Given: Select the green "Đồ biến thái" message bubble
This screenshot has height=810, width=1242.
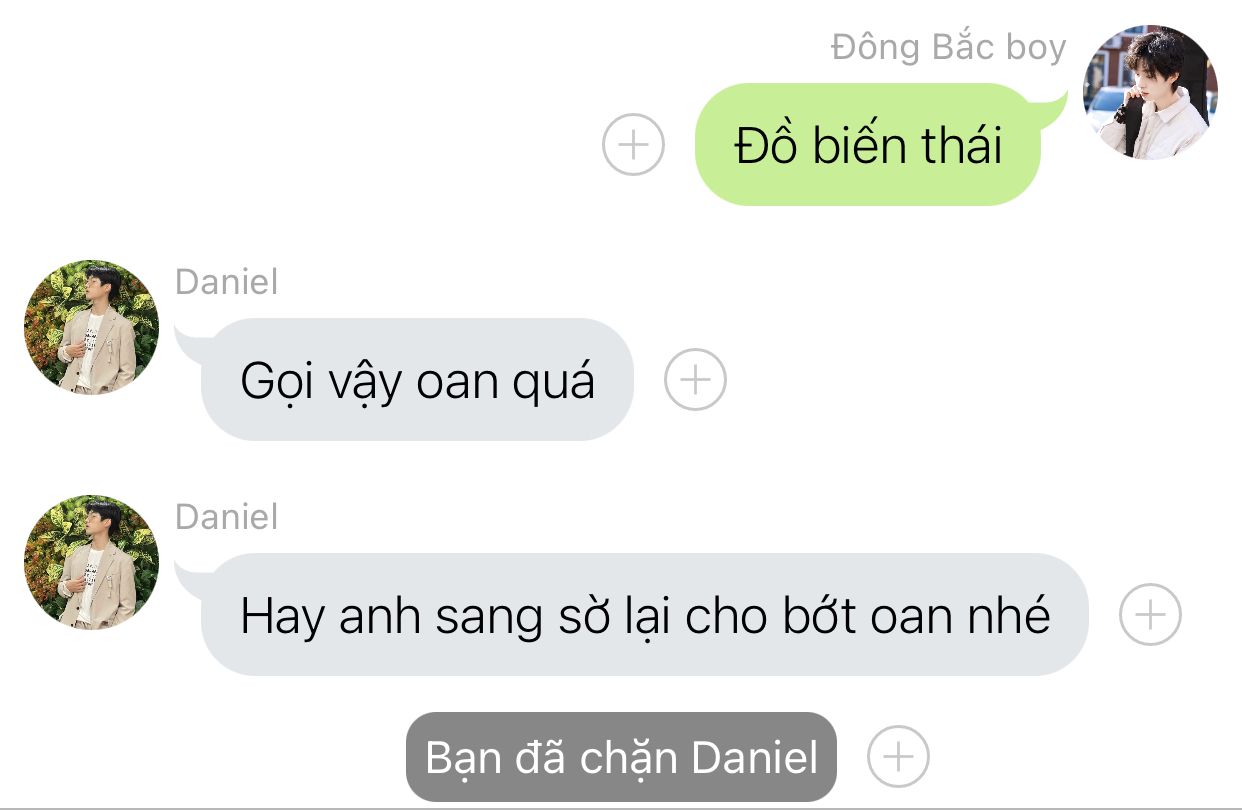Looking at the screenshot, I should (x=868, y=145).
